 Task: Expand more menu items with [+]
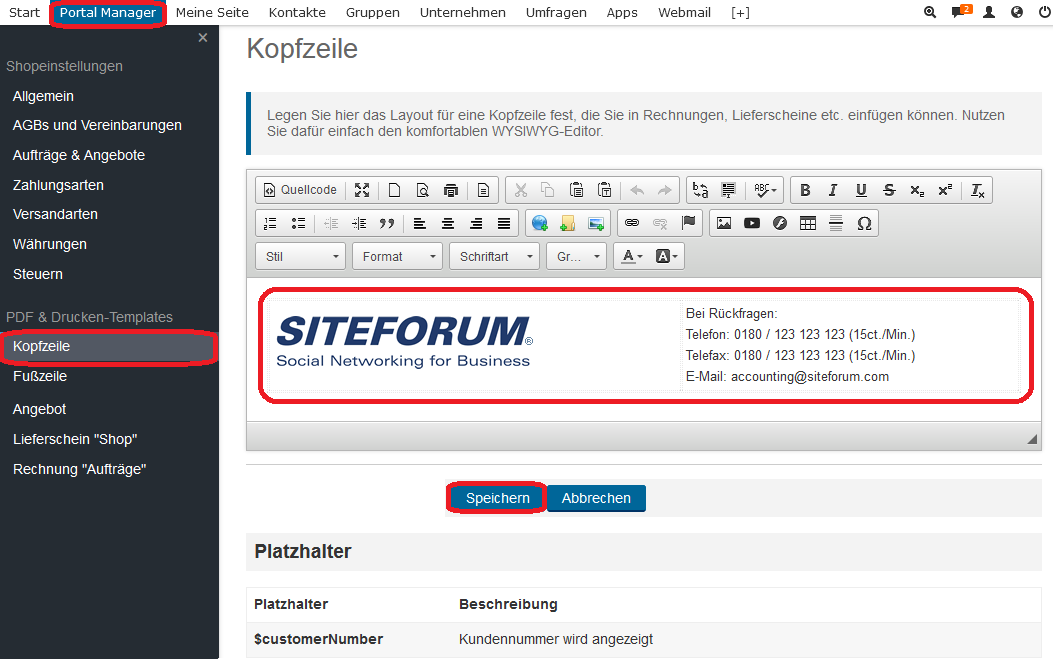coord(740,13)
